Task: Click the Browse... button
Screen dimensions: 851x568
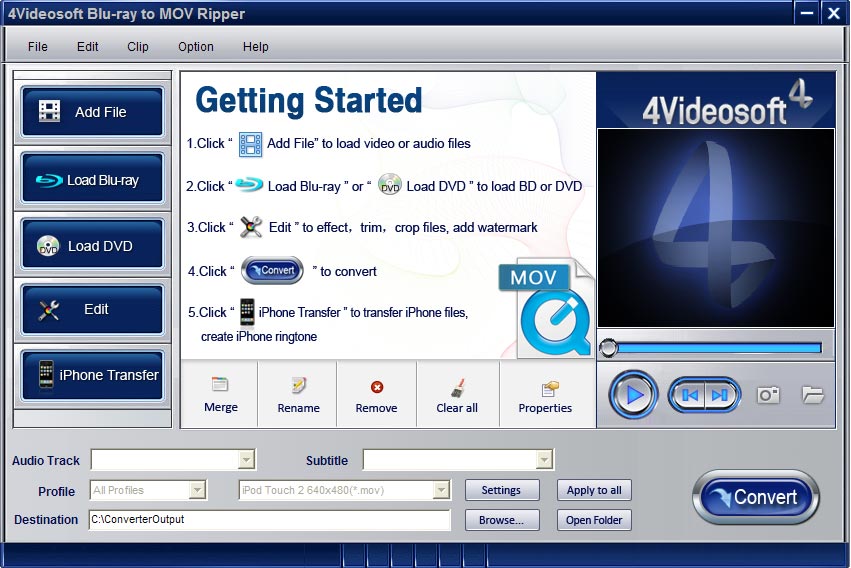Action: (501, 520)
